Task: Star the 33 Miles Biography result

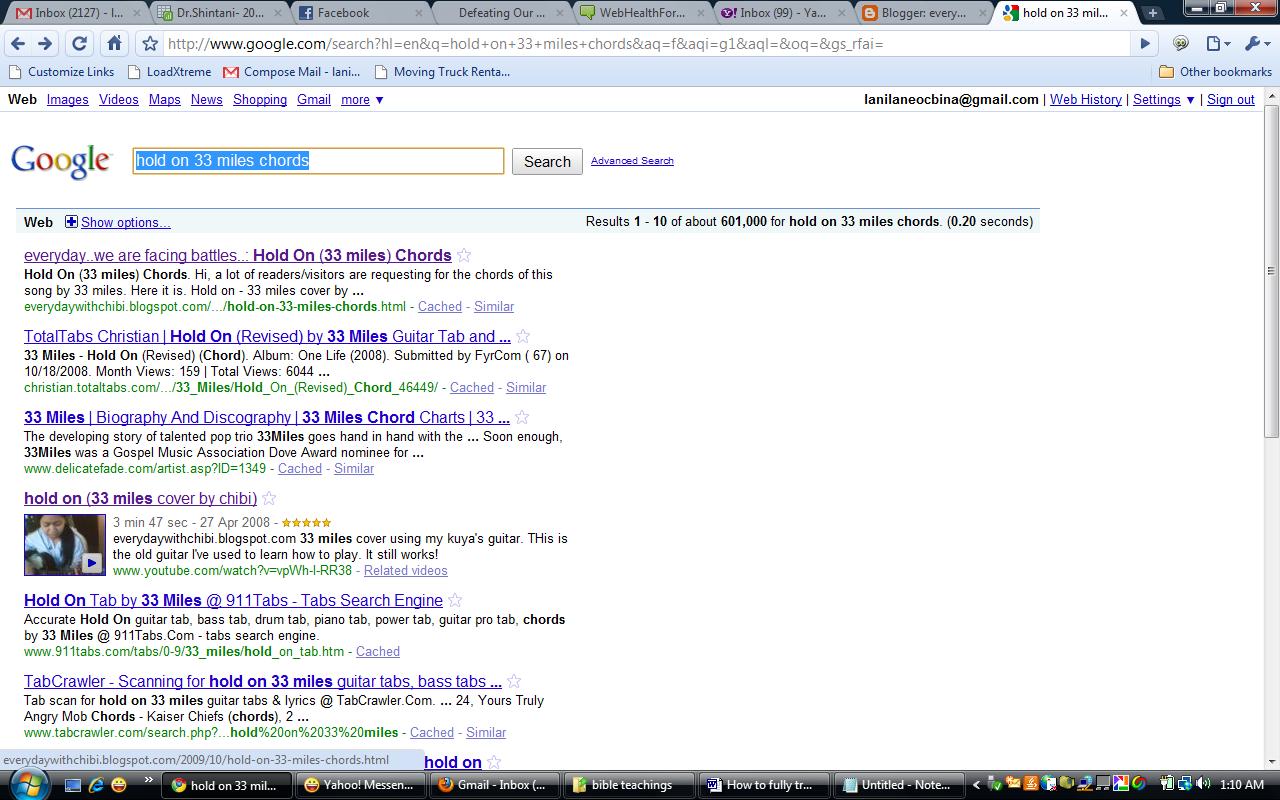Action: tap(522, 417)
